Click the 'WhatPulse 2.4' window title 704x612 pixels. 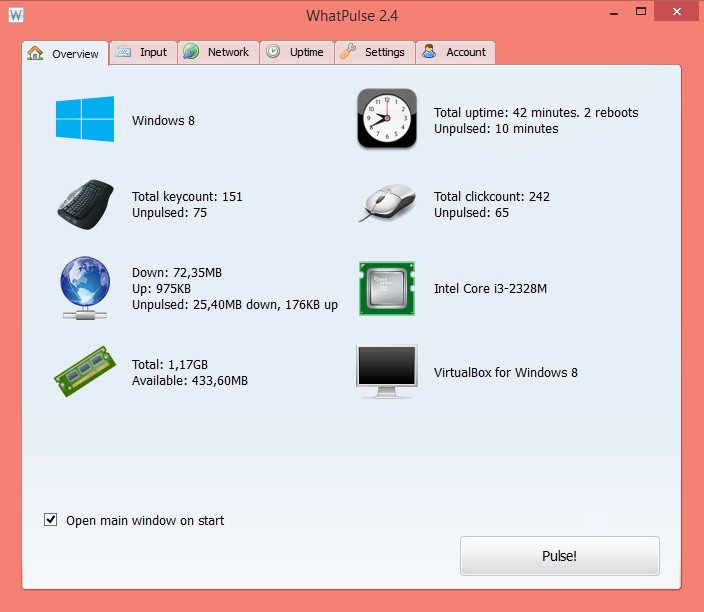[x=352, y=16]
